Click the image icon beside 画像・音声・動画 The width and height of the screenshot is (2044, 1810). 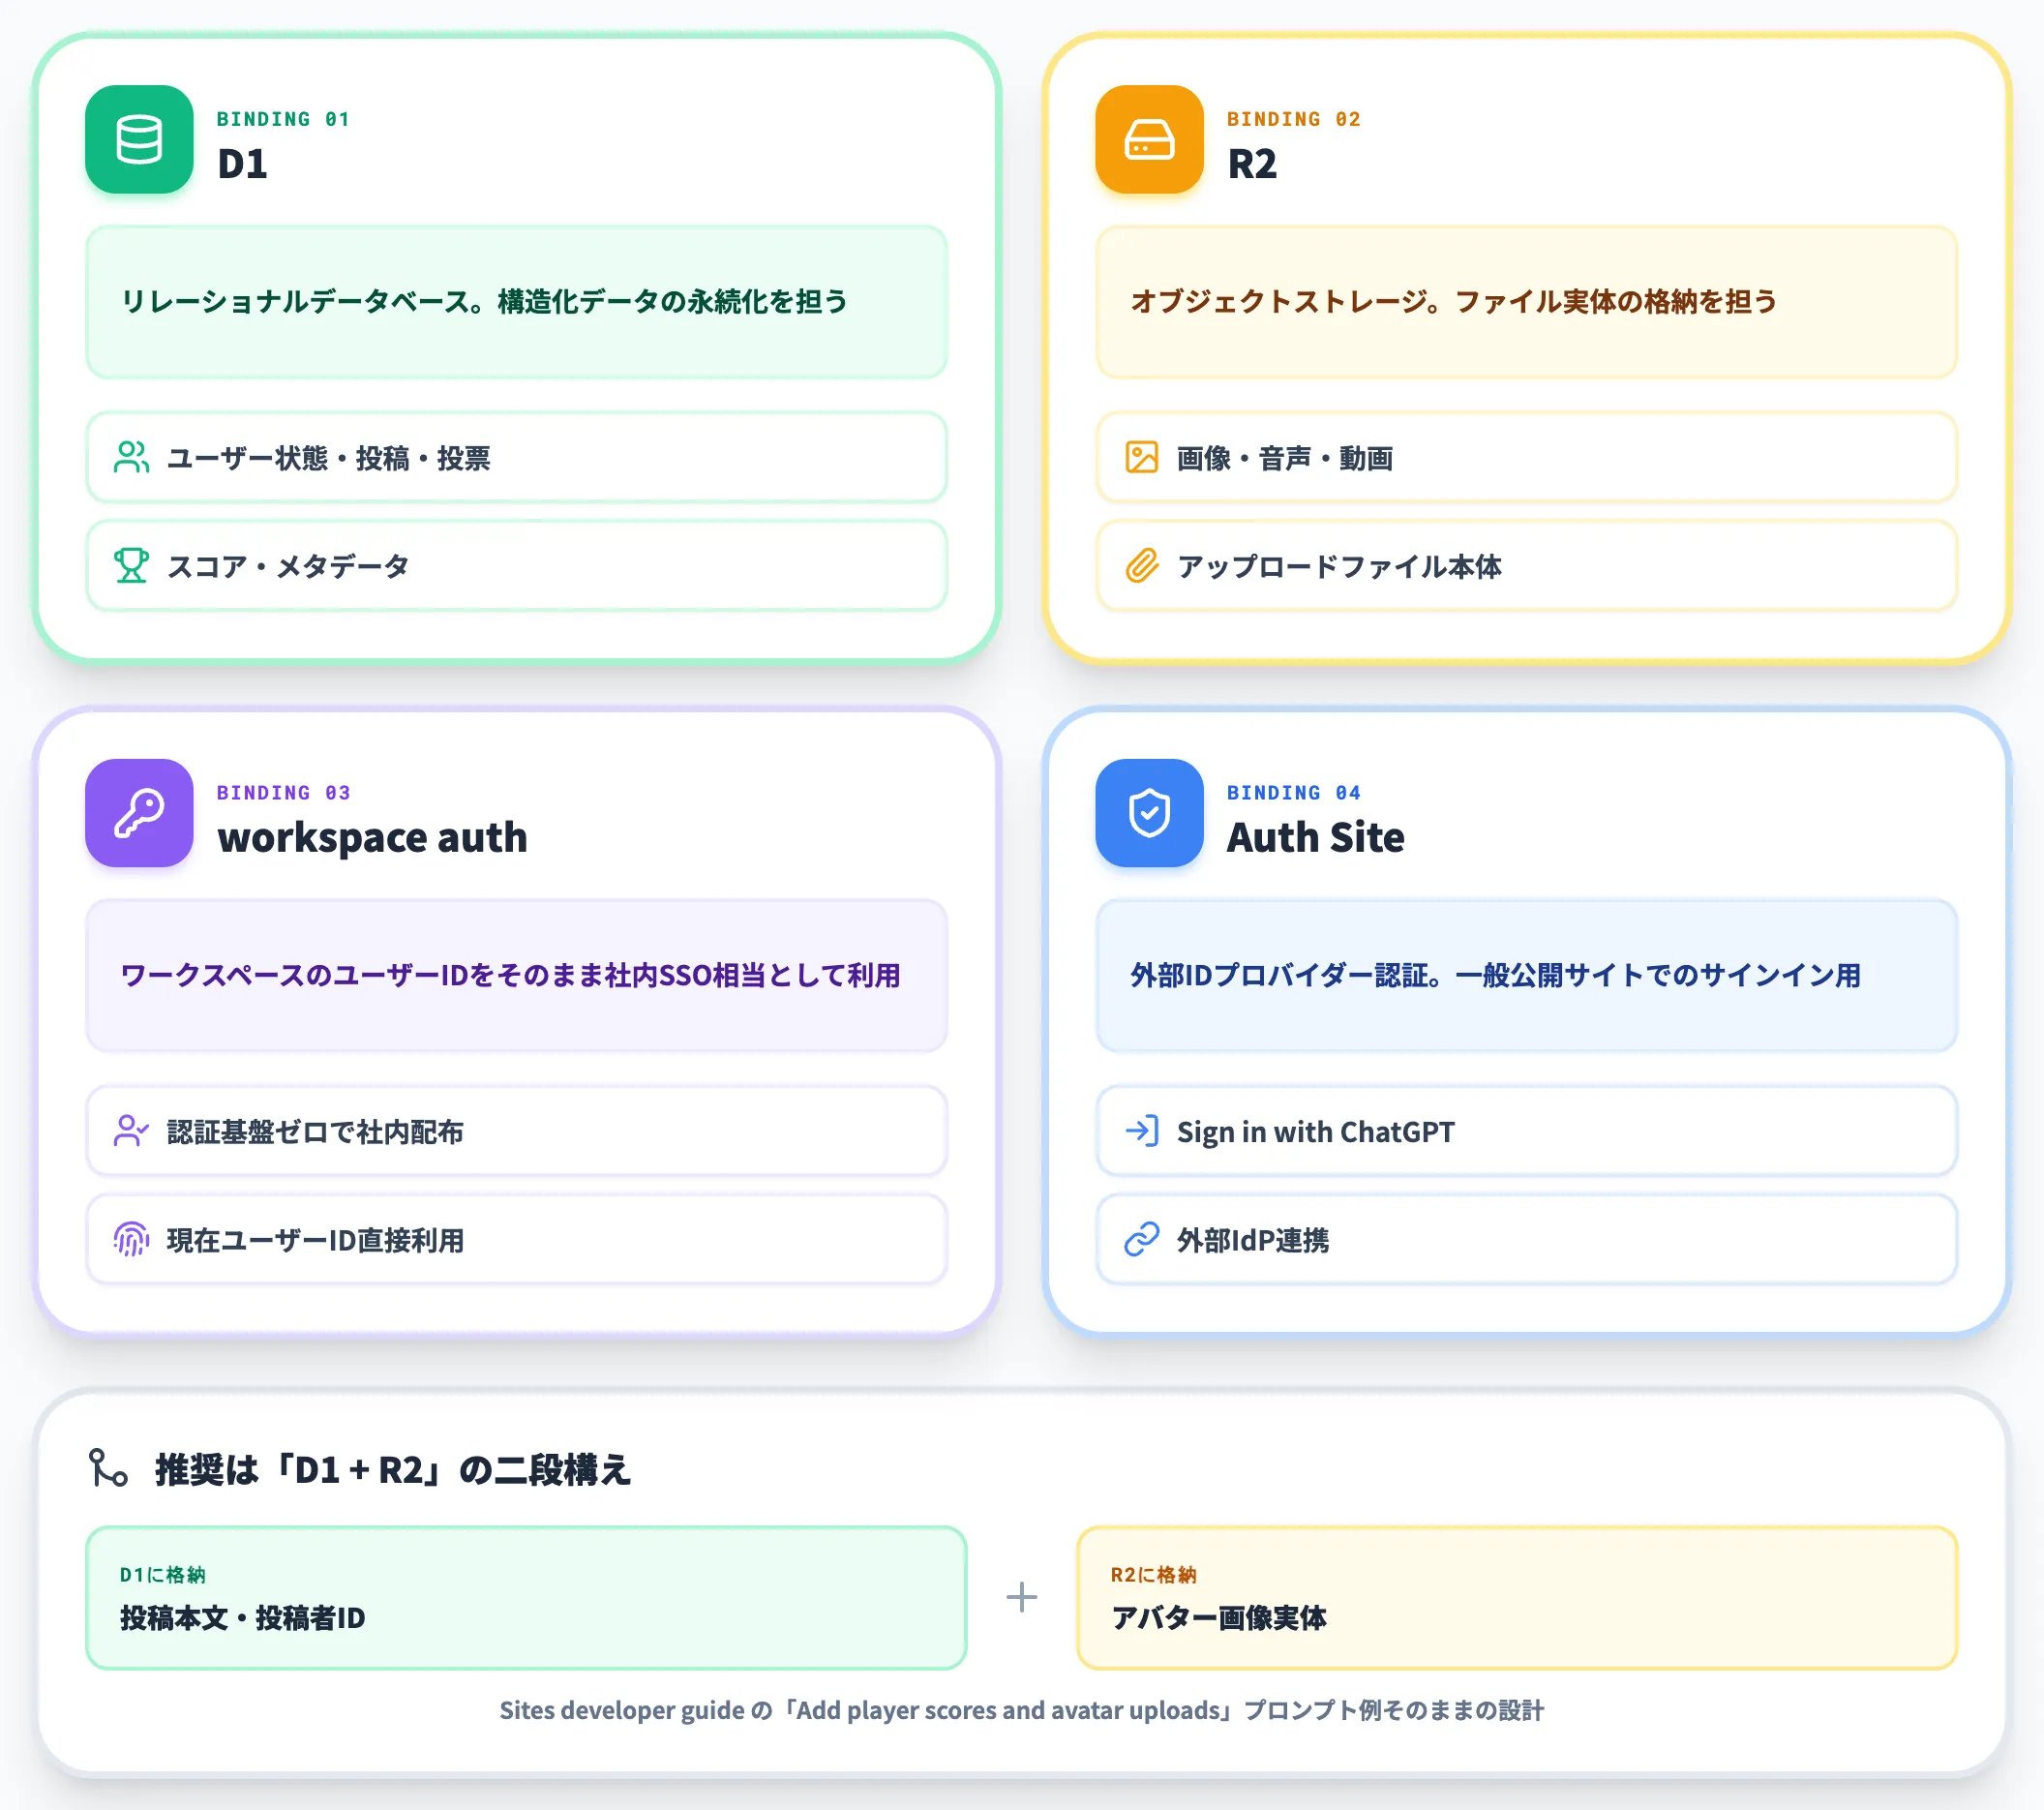1141,457
